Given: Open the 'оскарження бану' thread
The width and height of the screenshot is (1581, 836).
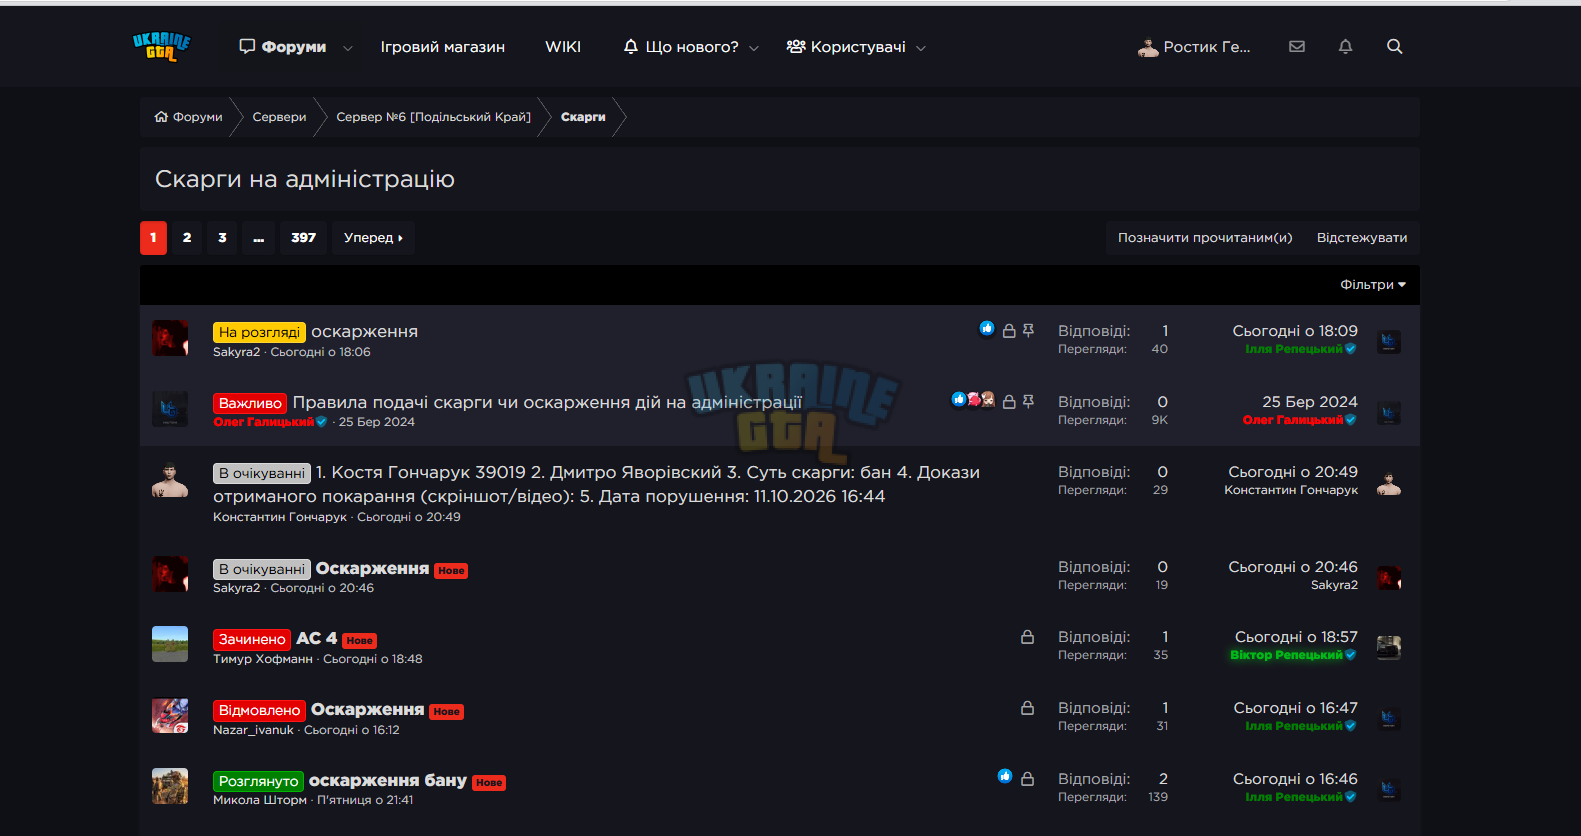Looking at the screenshot, I should coord(388,780).
